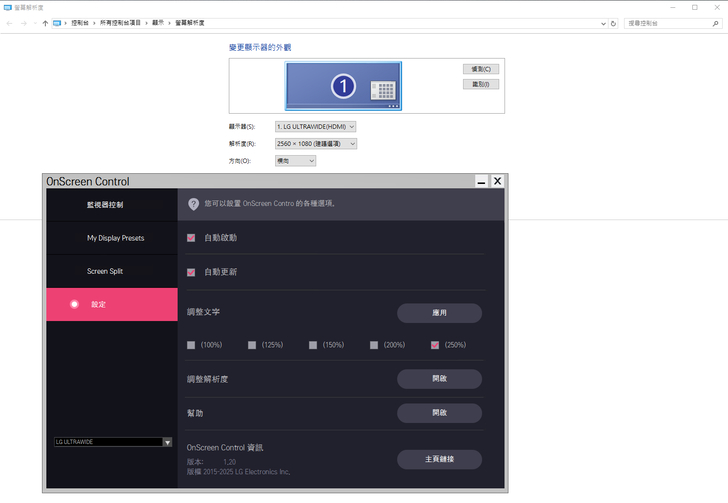Expand the LG ULTRAWIDE monitor selector in sidebar
The image size is (728, 503).
click(168, 442)
